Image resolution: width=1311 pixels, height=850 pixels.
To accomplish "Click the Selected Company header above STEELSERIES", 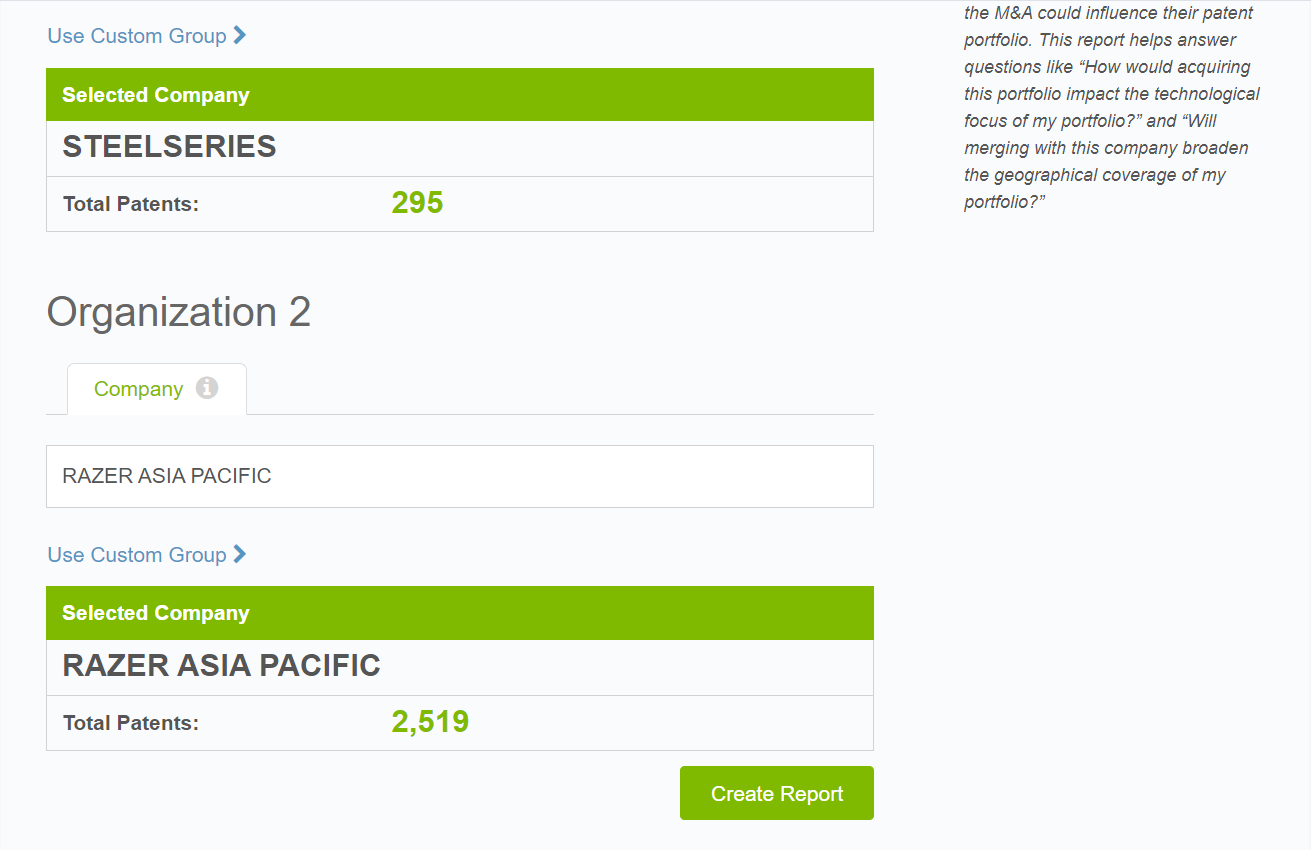I will (155, 95).
